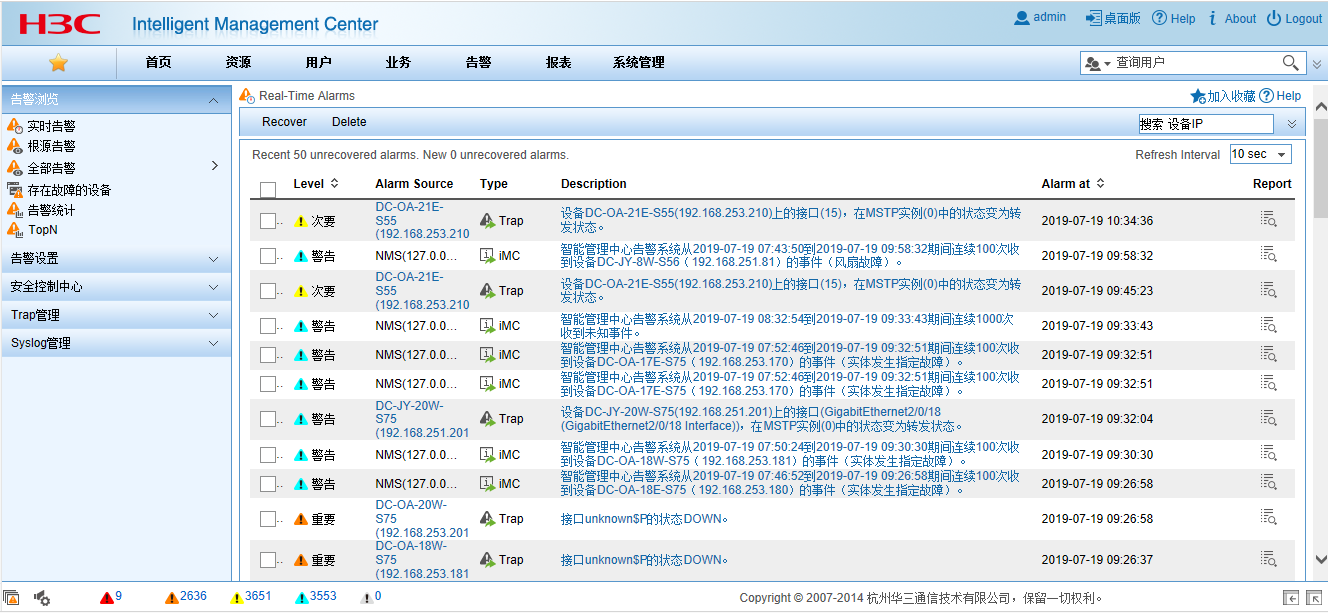This screenshot has height=613, width=1328.
Task: Open report for 09:45:23 alarm
Action: [x=1269, y=290]
